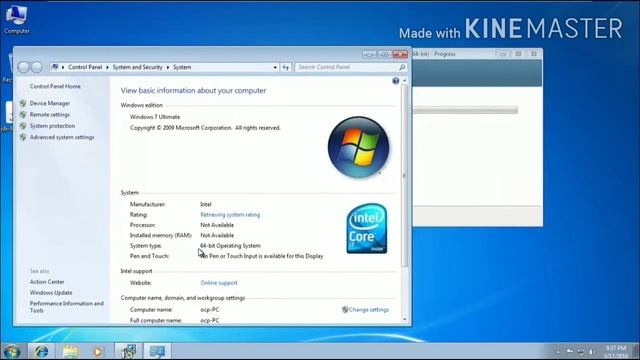Expand the arrow after System and Security
This screenshot has height=360, width=640.
pos(168,67)
